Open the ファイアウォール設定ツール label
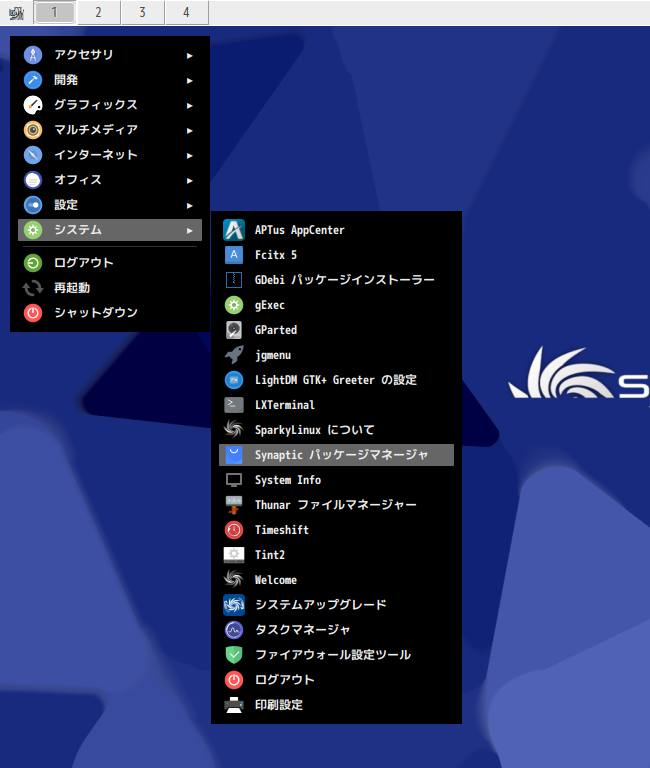 [x=333, y=655]
